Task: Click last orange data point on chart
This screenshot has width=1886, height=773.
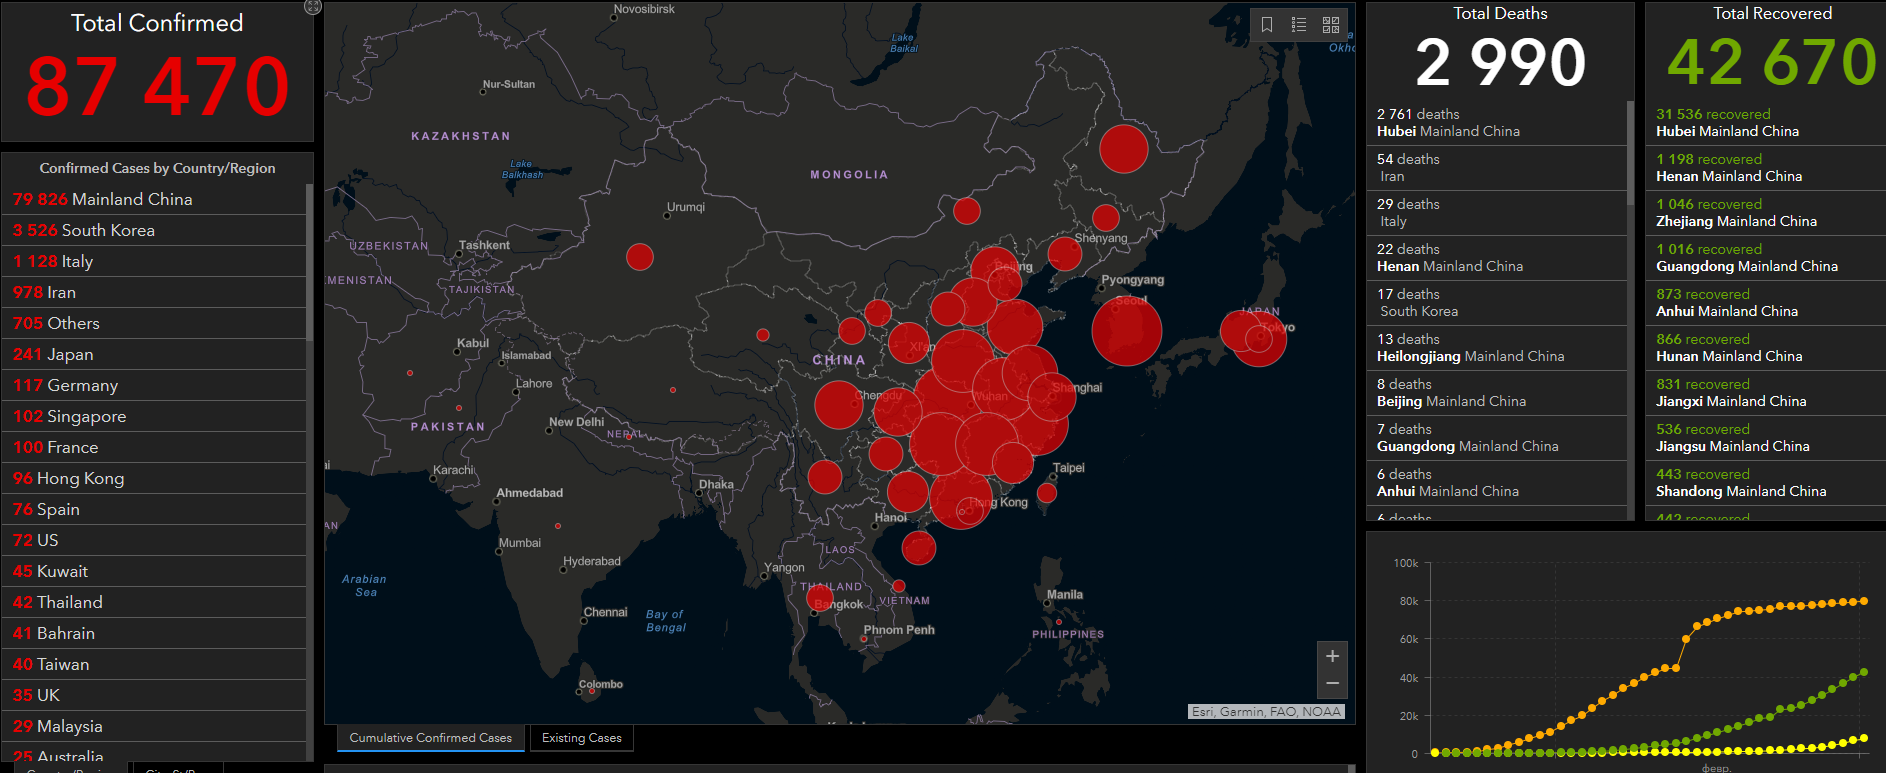Action: pyautogui.click(x=1864, y=601)
